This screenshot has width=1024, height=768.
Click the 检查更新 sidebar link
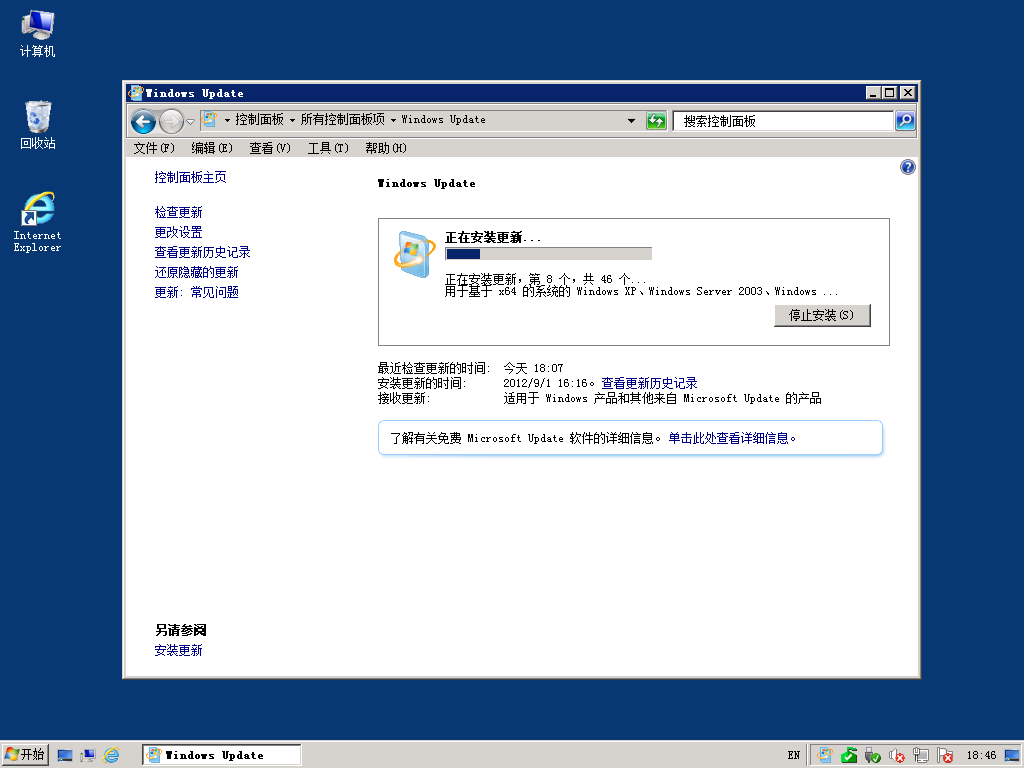click(178, 212)
